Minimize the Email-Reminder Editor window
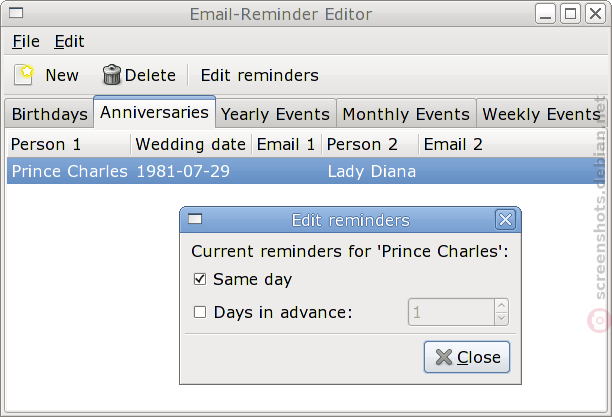Screen dimensions: 612x417 click(x=548, y=14)
